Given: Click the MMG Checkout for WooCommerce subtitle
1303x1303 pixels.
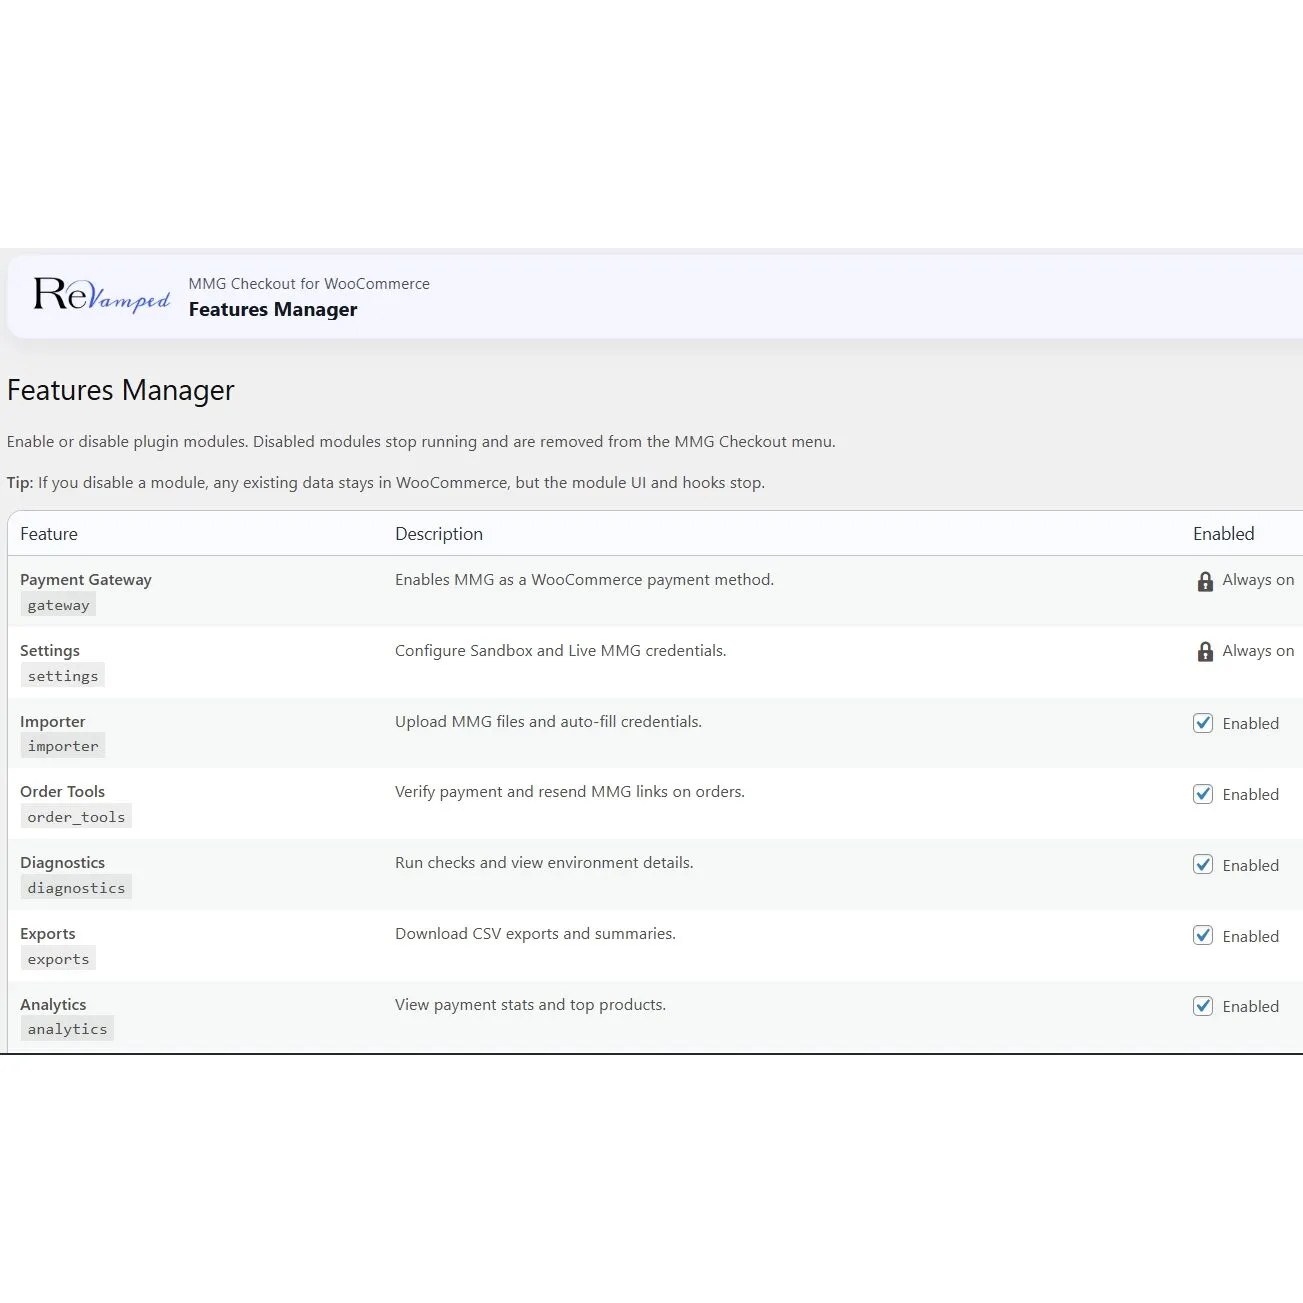Looking at the screenshot, I should pos(309,284).
